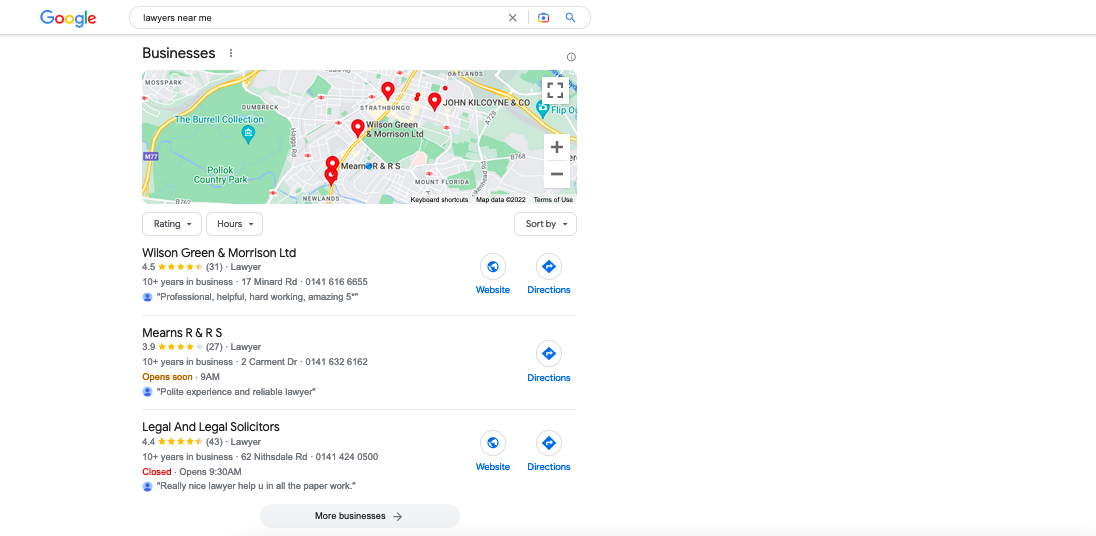Click the blue magnifier search icon
The image size is (1096, 536).
570,18
